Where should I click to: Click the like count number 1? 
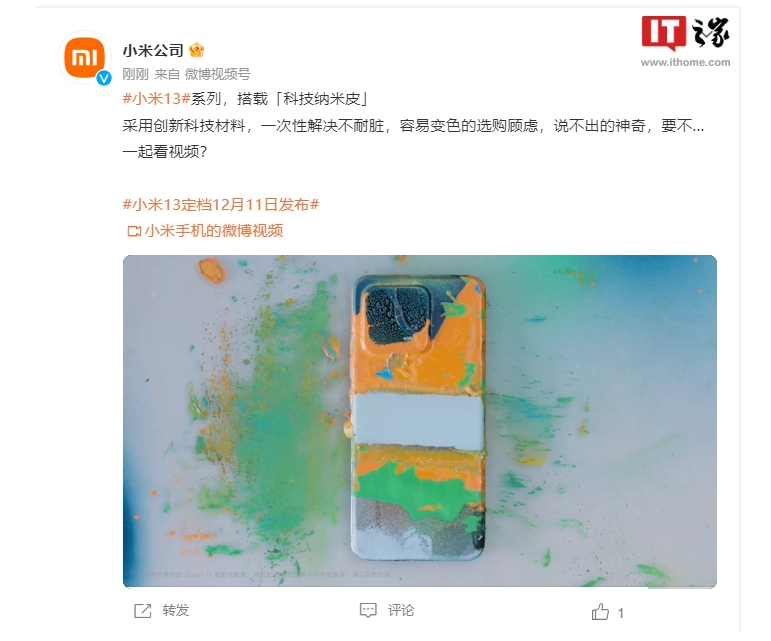(621, 613)
